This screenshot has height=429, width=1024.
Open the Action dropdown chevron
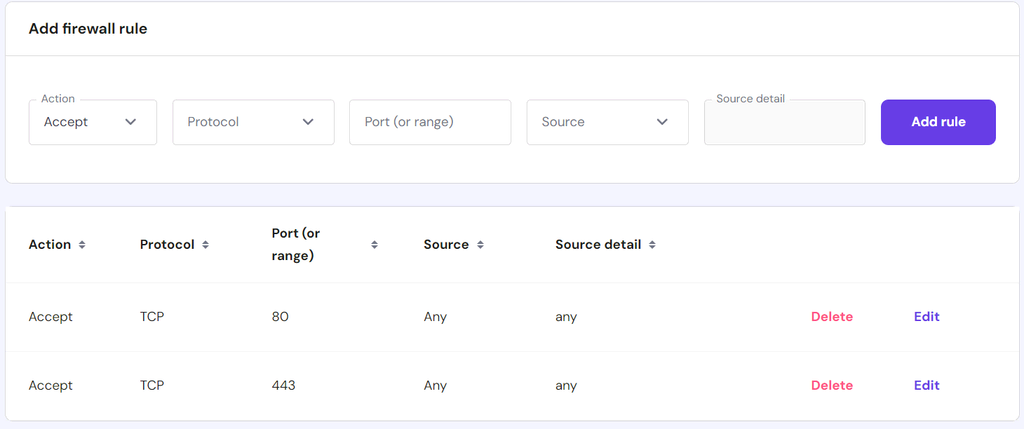click(131, 122)
